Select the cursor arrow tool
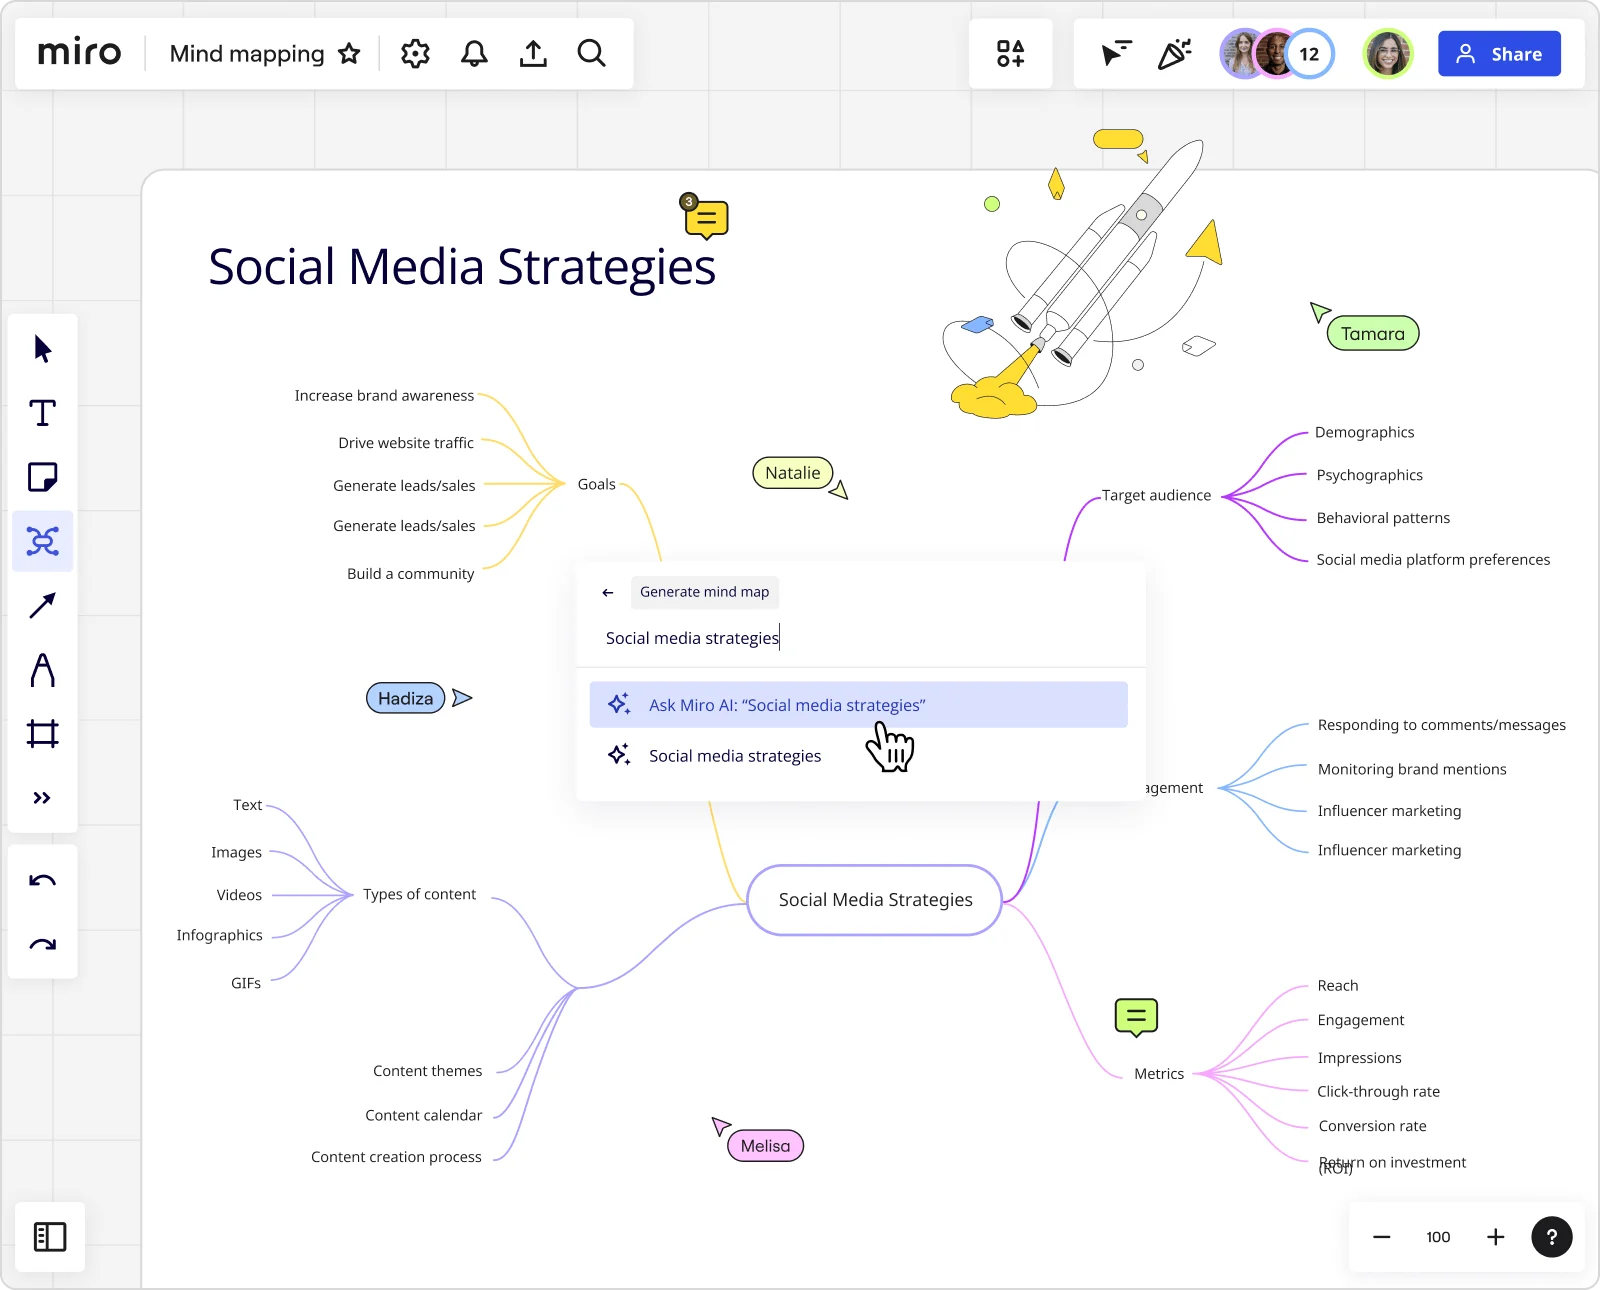 (x=42, y=349)
